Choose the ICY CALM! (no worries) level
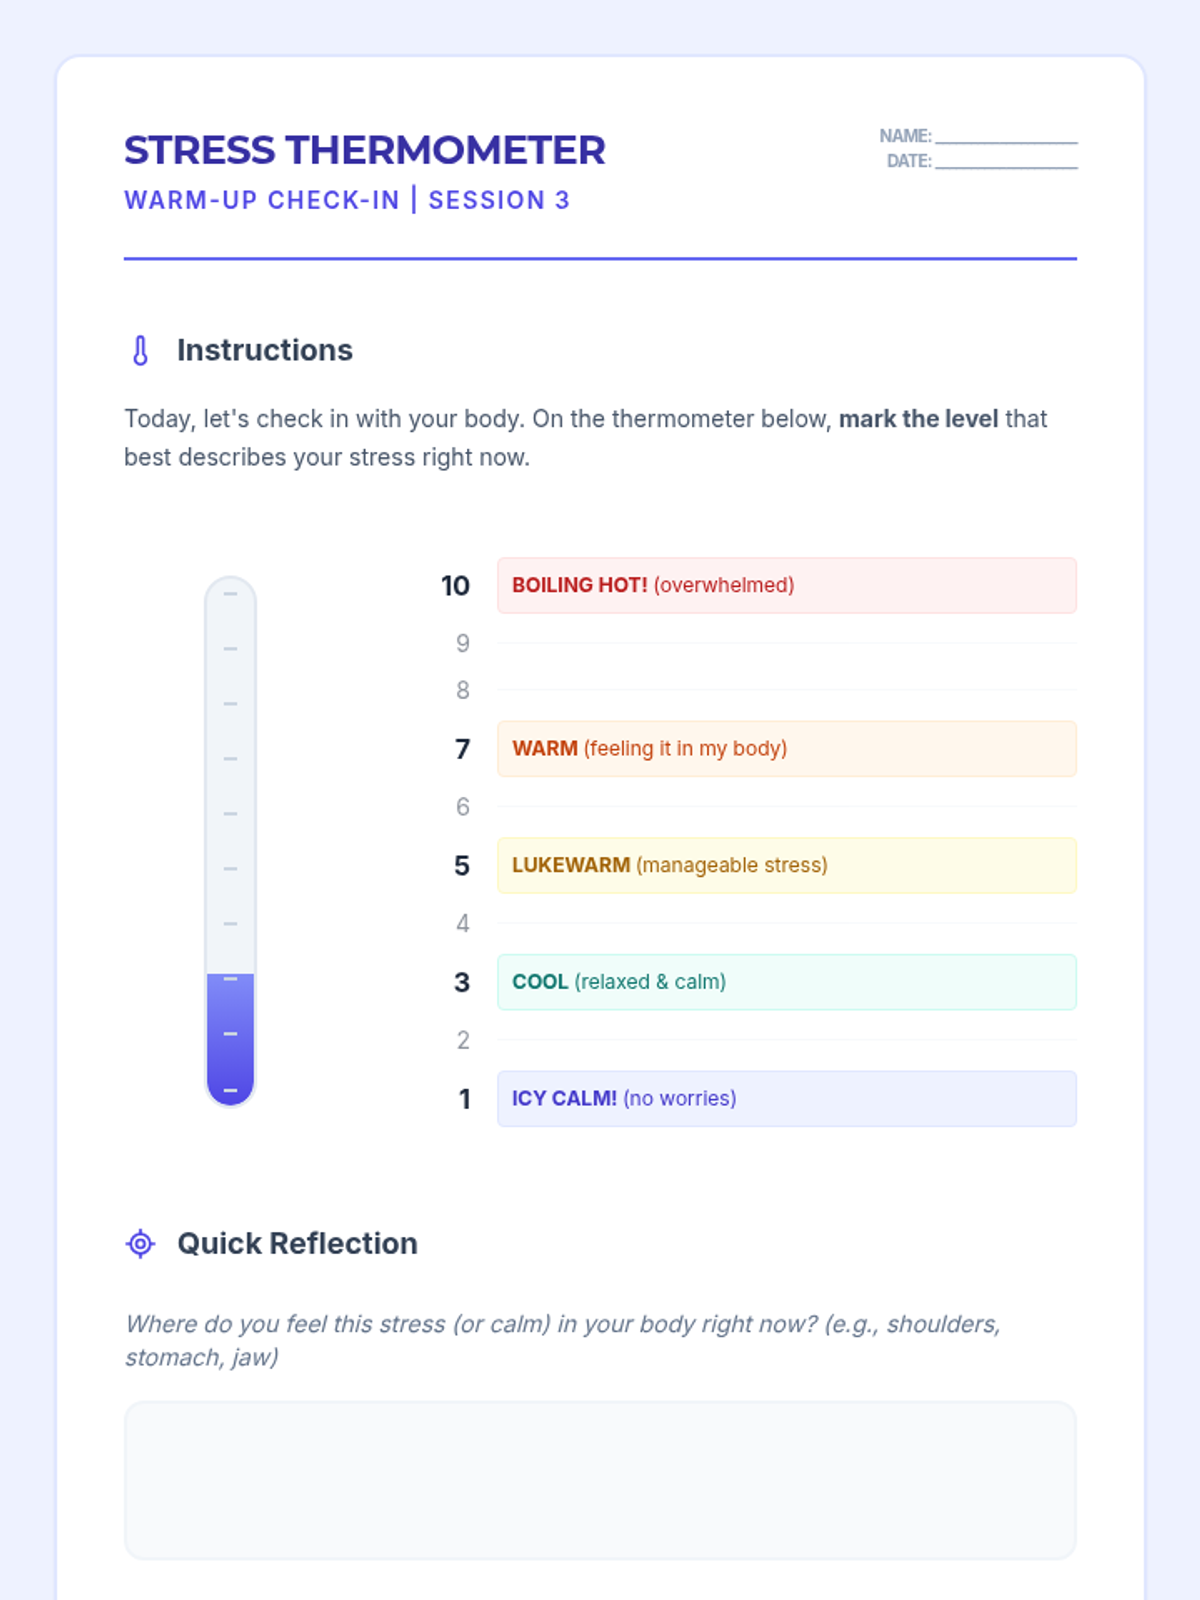The image size is (1200, 1600). [787, 1098]
